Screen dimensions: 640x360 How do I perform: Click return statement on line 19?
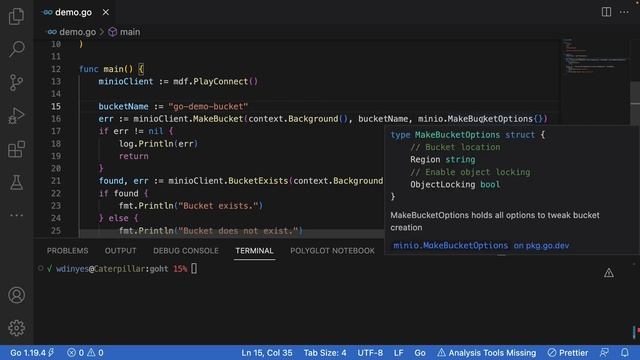[133, 156]
